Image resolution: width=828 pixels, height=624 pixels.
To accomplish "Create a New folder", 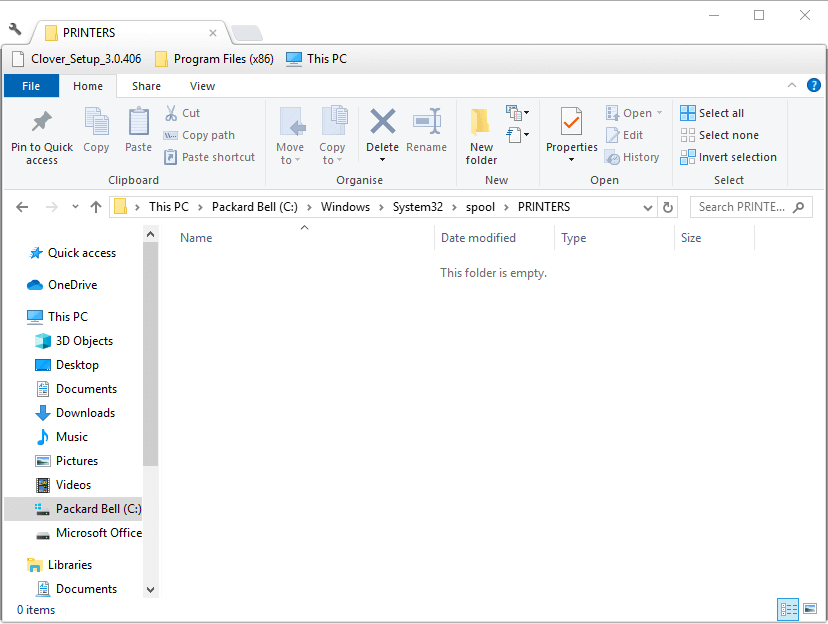I will click(x=481, y=136).
